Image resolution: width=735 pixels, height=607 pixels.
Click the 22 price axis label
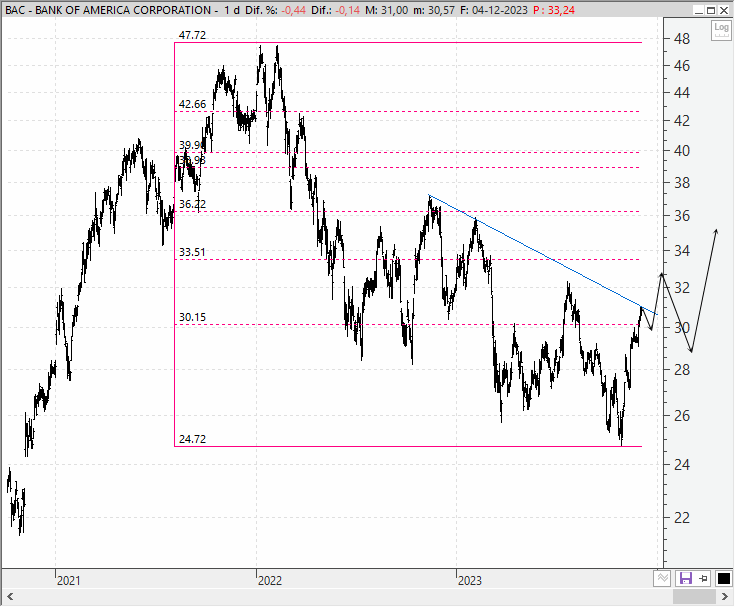(x=682, y=518)
